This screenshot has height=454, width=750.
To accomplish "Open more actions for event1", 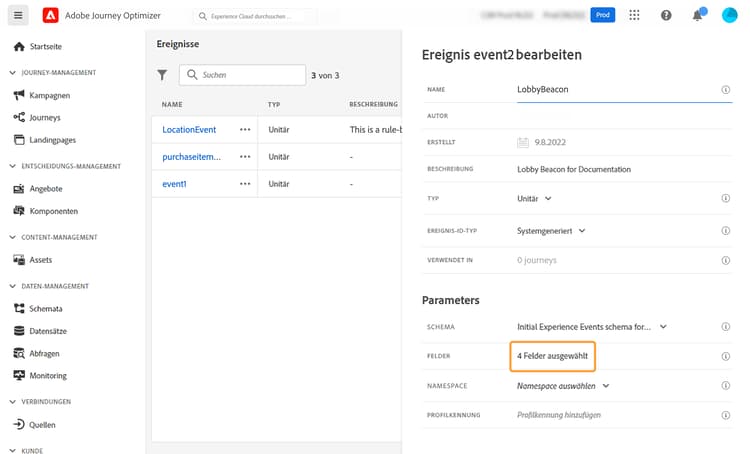I will click(244, 184).
